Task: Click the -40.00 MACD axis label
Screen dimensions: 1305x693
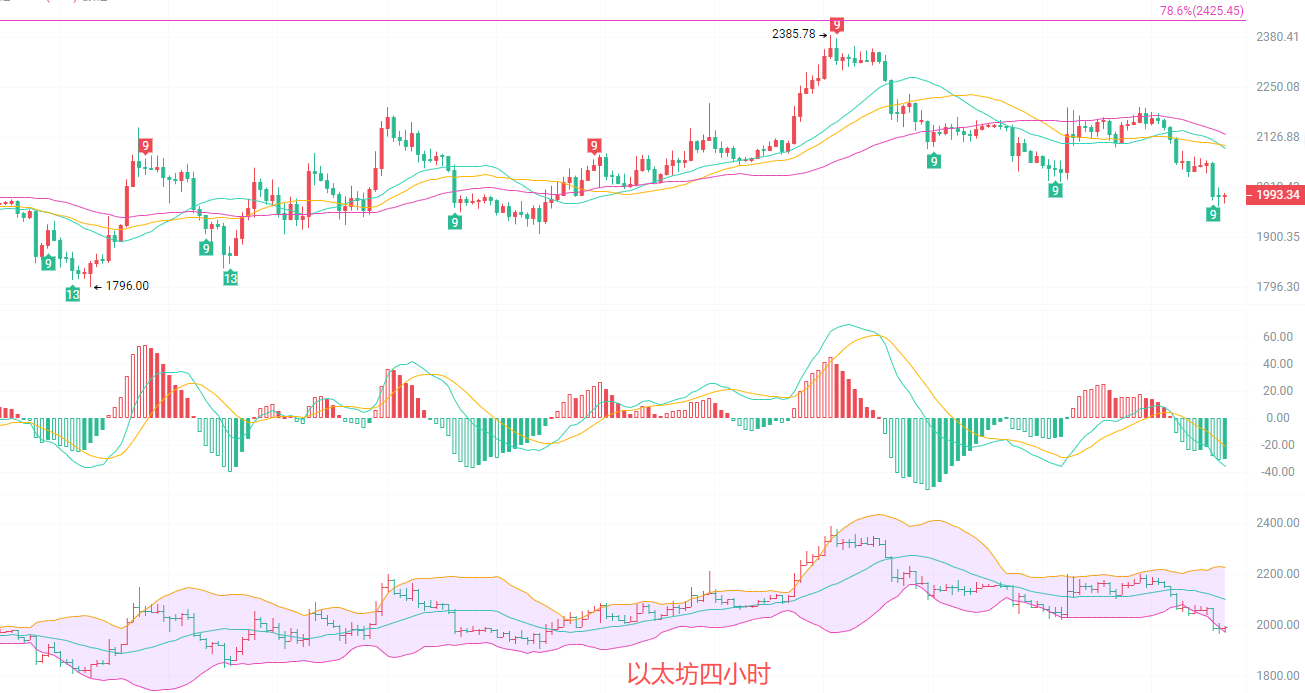Action: (1275, 472)
